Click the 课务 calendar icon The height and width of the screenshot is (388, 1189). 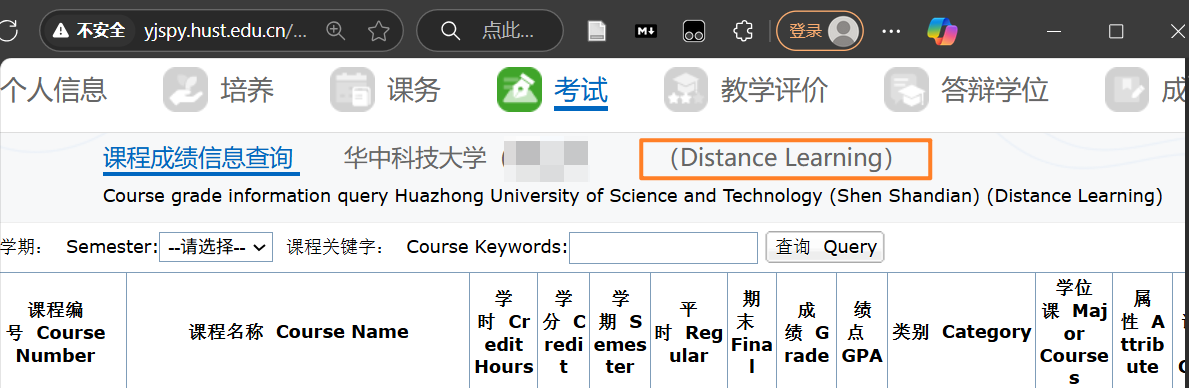click(x=353, y=89)
